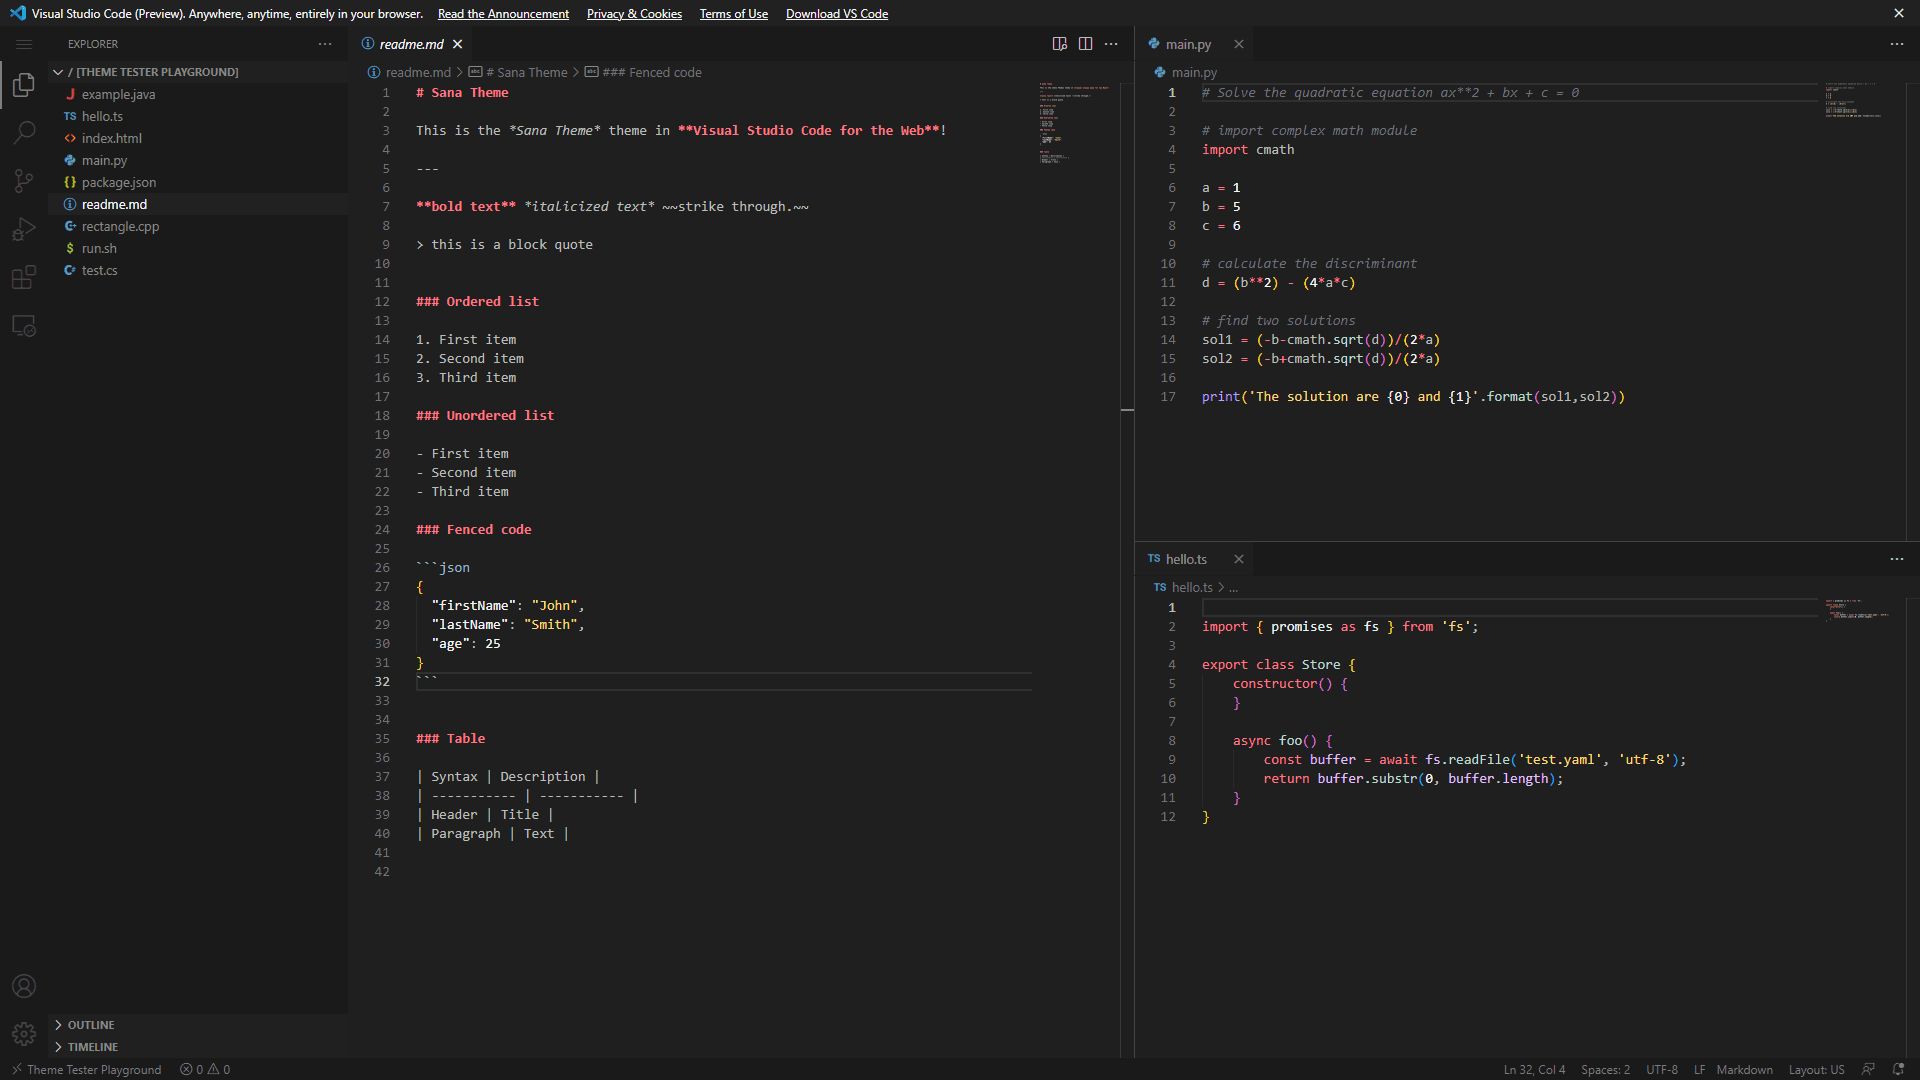Open more actions for hello.ts editor group

click(x=1897, y=559)
